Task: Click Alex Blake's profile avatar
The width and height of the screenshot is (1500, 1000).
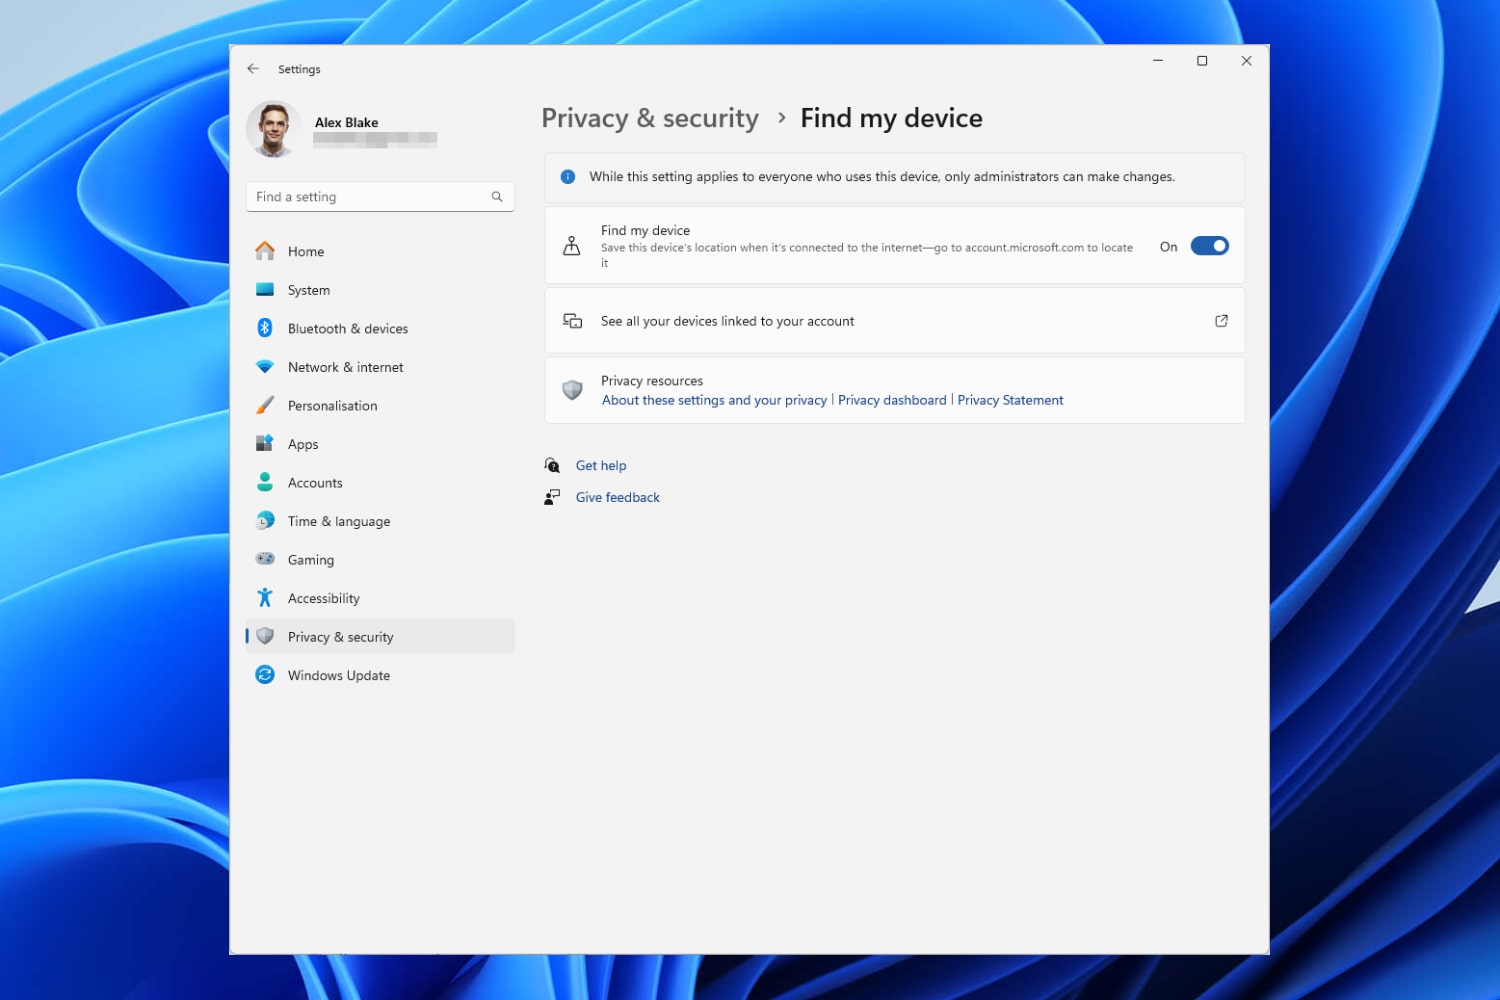Action: (x=274, y=129)
